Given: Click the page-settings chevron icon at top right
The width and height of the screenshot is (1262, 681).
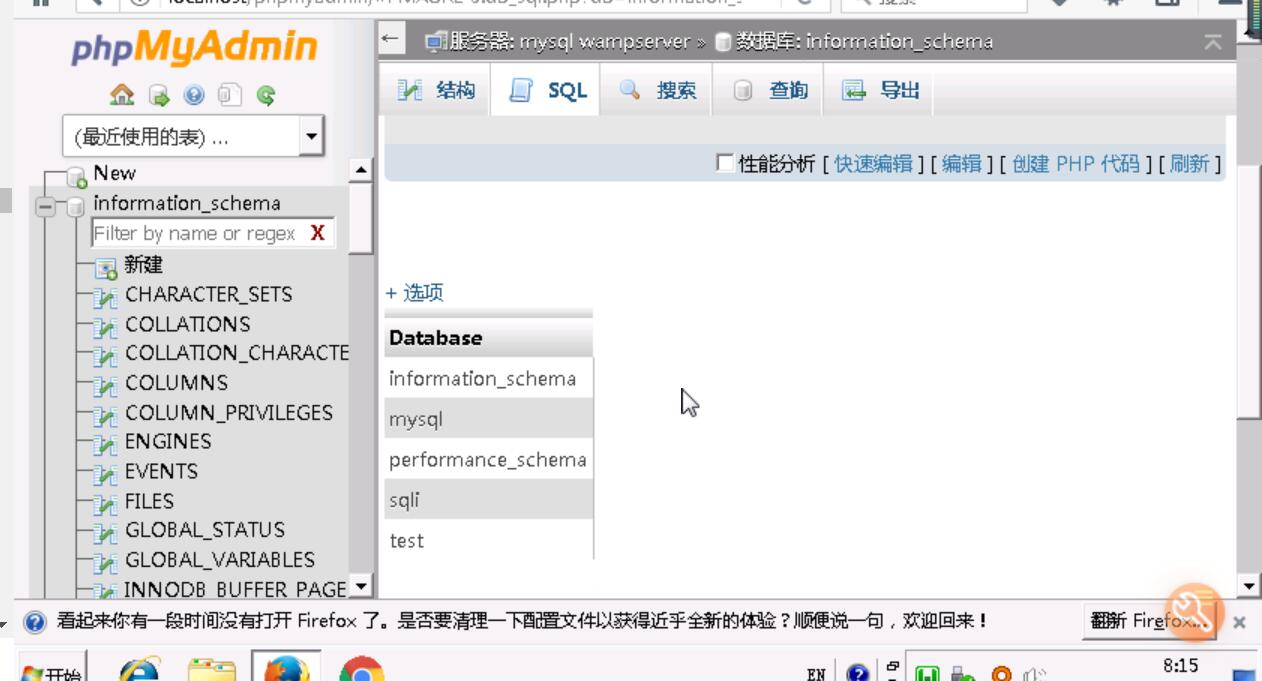Looking at the screenshot, I should point(1212,42).
